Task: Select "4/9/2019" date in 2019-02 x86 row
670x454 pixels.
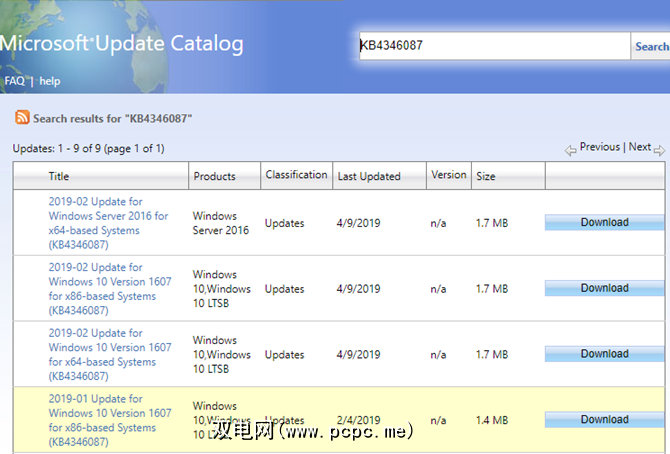Action: (x=358, y=289)
